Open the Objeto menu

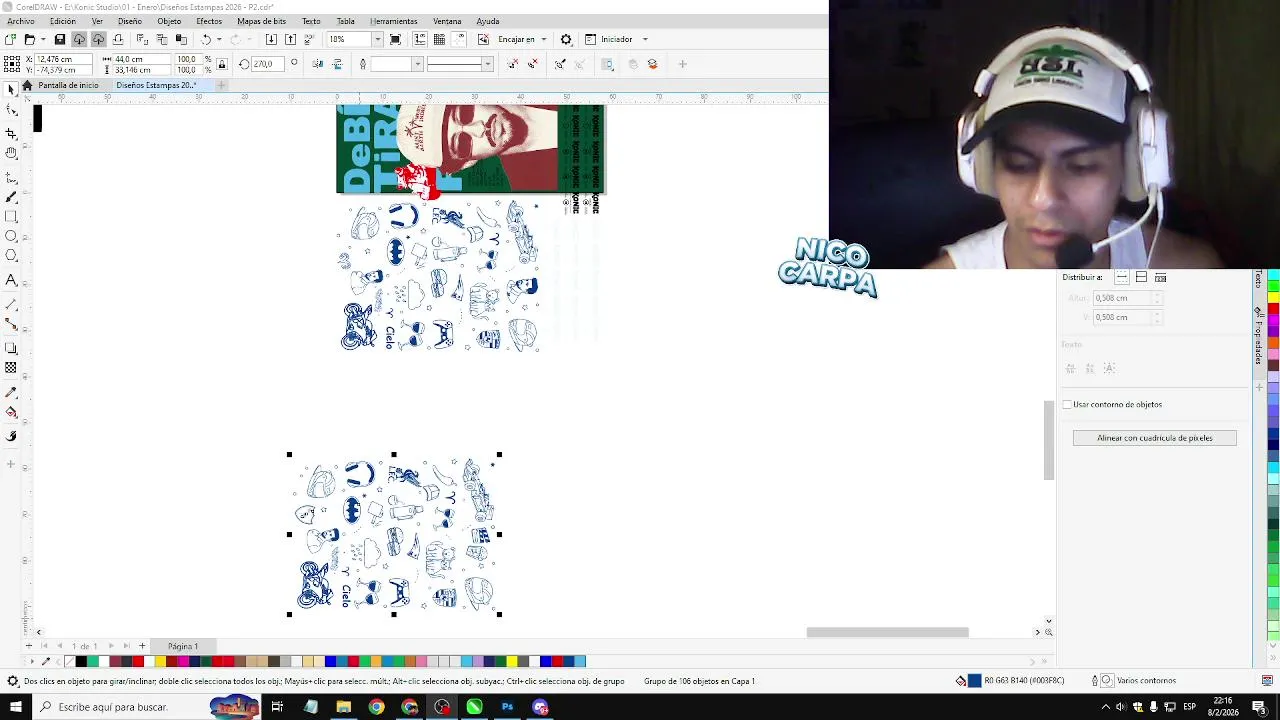point(169,21)
